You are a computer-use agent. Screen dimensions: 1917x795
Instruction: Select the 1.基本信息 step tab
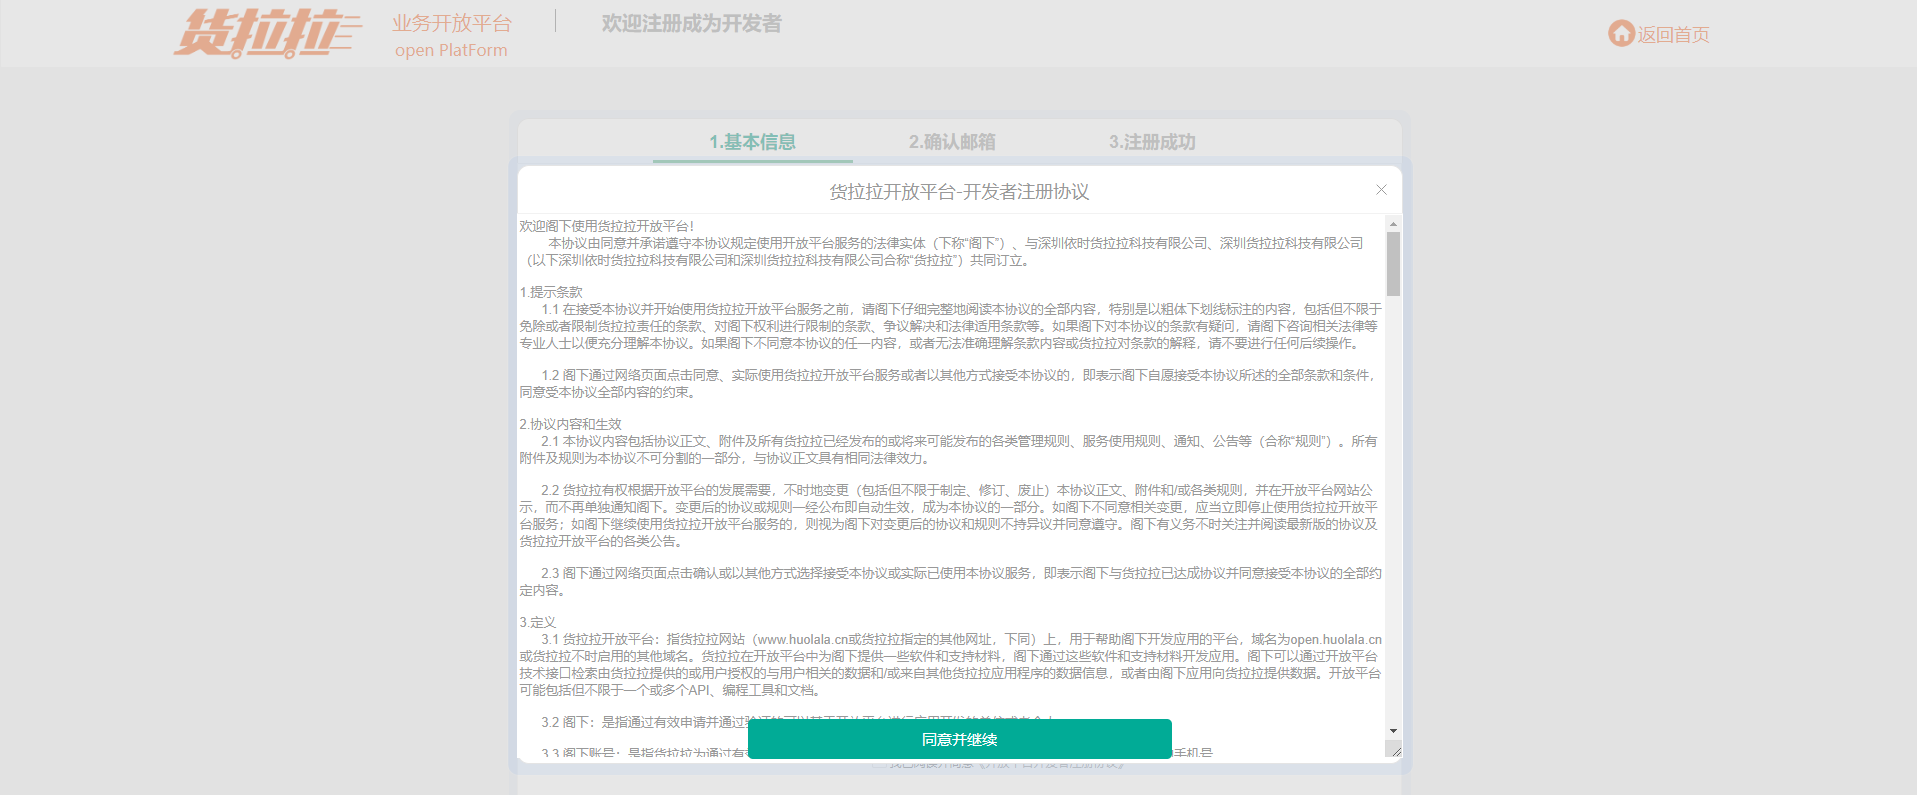[752, 142]
